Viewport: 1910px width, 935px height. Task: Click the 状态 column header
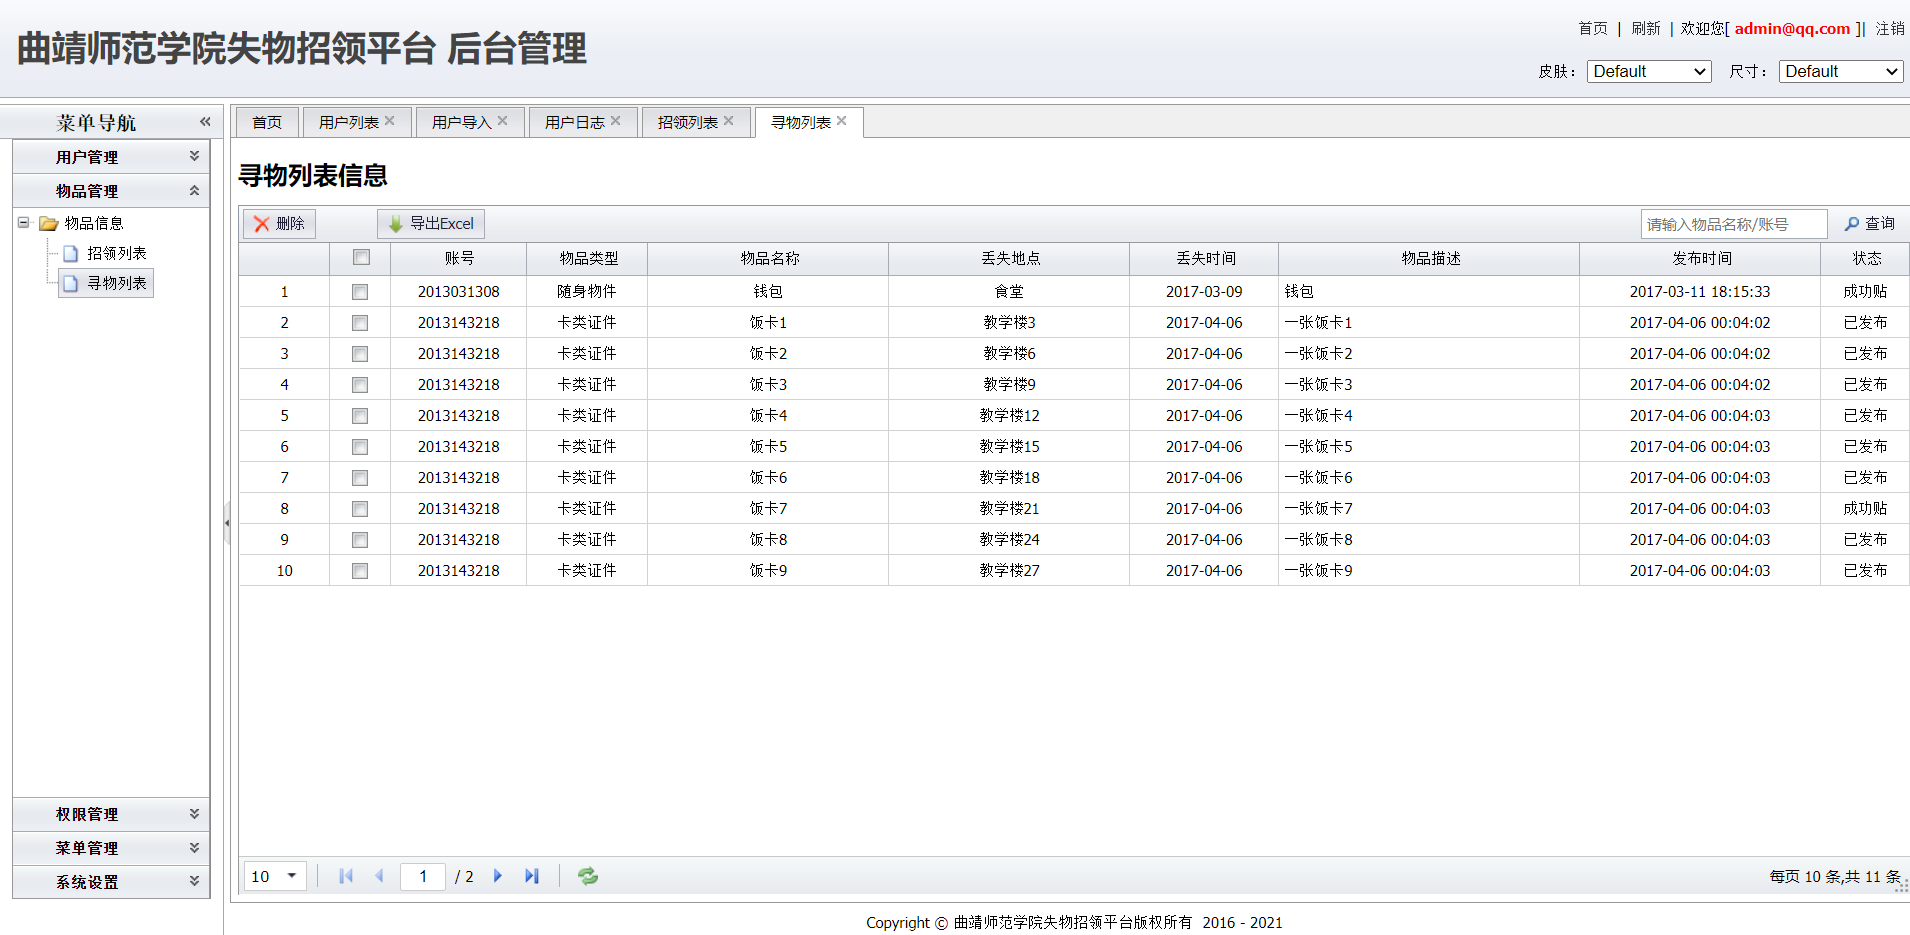(x=1866, y=258)
